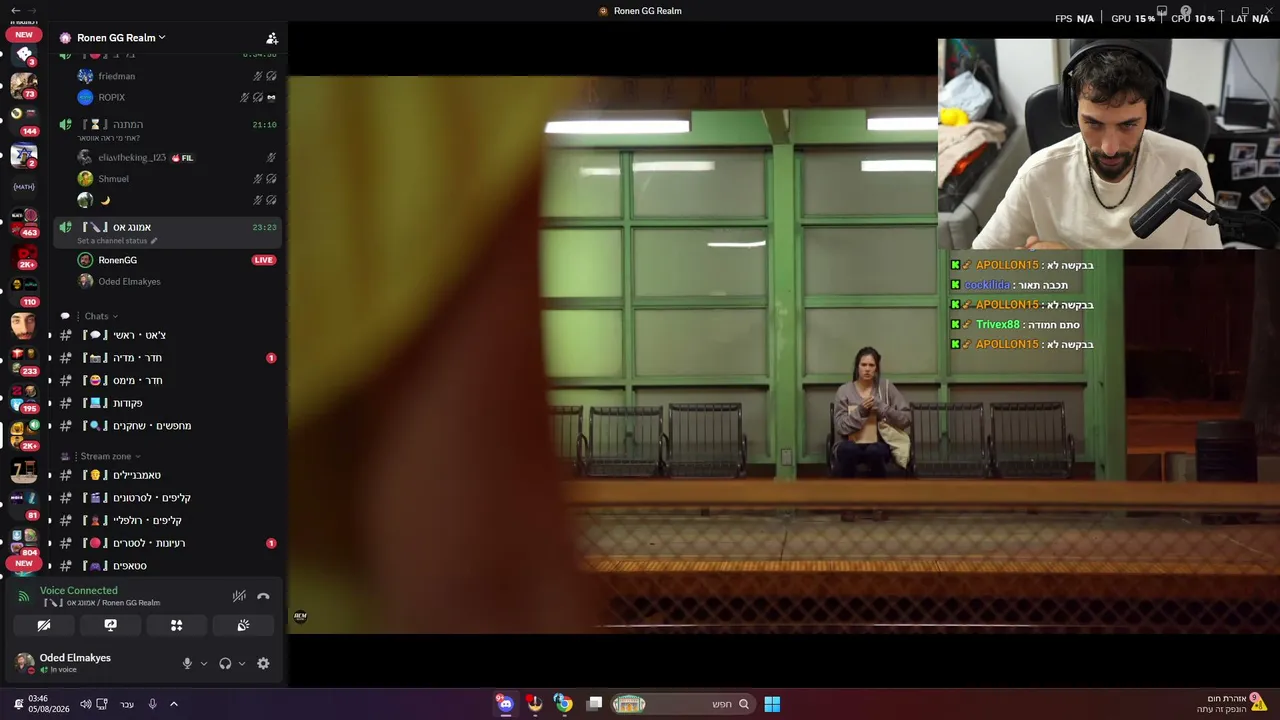This screenshot has width=1280, height=720.
Task: Open the טאמבניילים channel
Action: tap(167, 475)
